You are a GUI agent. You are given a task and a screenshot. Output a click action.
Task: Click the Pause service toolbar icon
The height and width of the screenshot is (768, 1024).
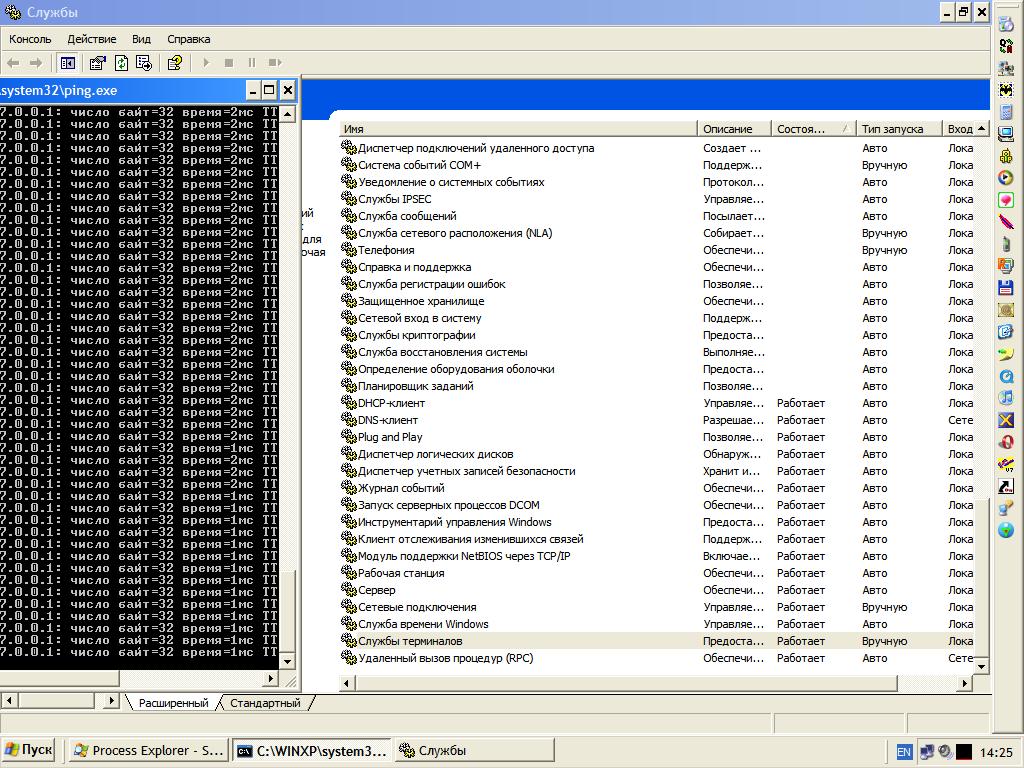251,63
